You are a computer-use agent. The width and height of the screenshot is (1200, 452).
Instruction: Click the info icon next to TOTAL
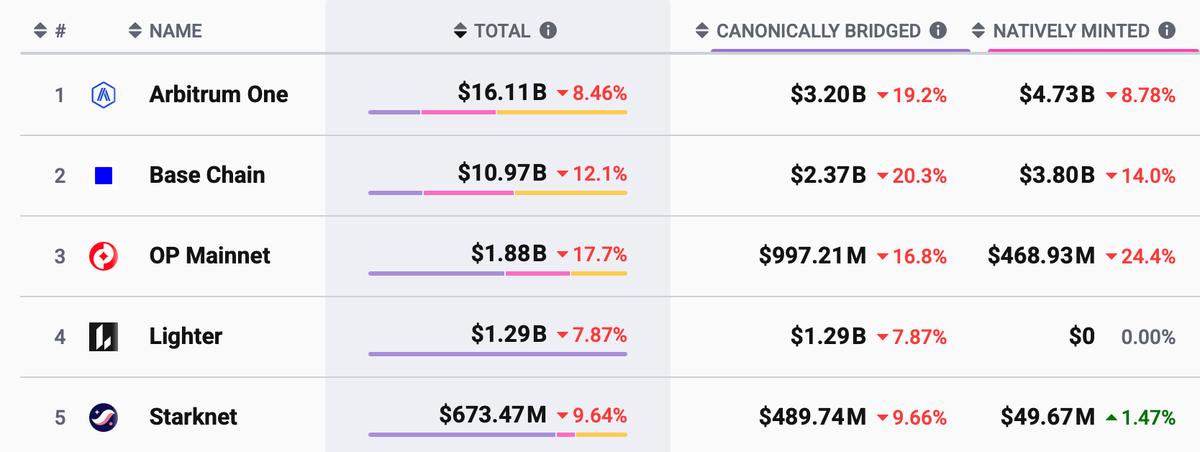click(548, 31)
